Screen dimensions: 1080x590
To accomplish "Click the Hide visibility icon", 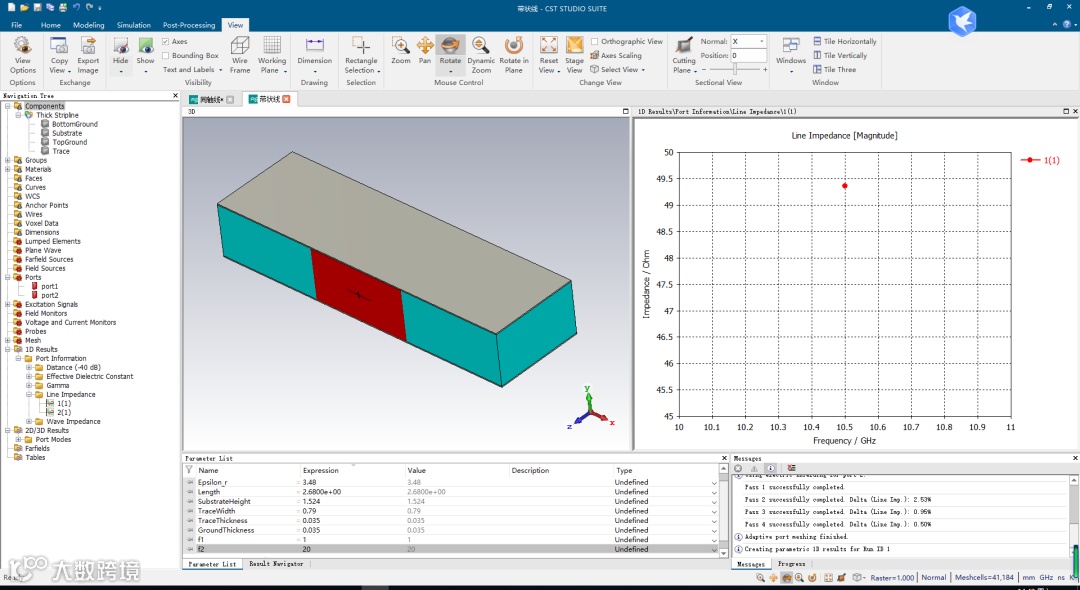I will point(121,46).
